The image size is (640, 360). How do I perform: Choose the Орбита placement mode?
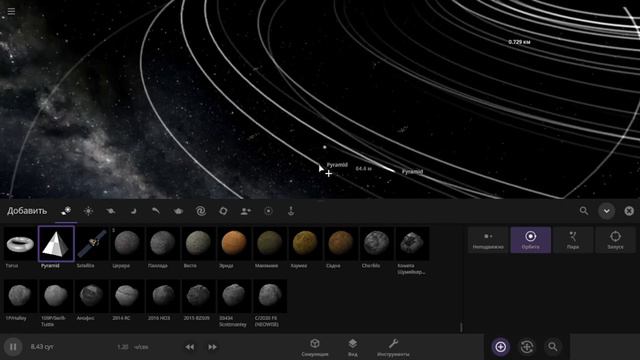point(531,240)
